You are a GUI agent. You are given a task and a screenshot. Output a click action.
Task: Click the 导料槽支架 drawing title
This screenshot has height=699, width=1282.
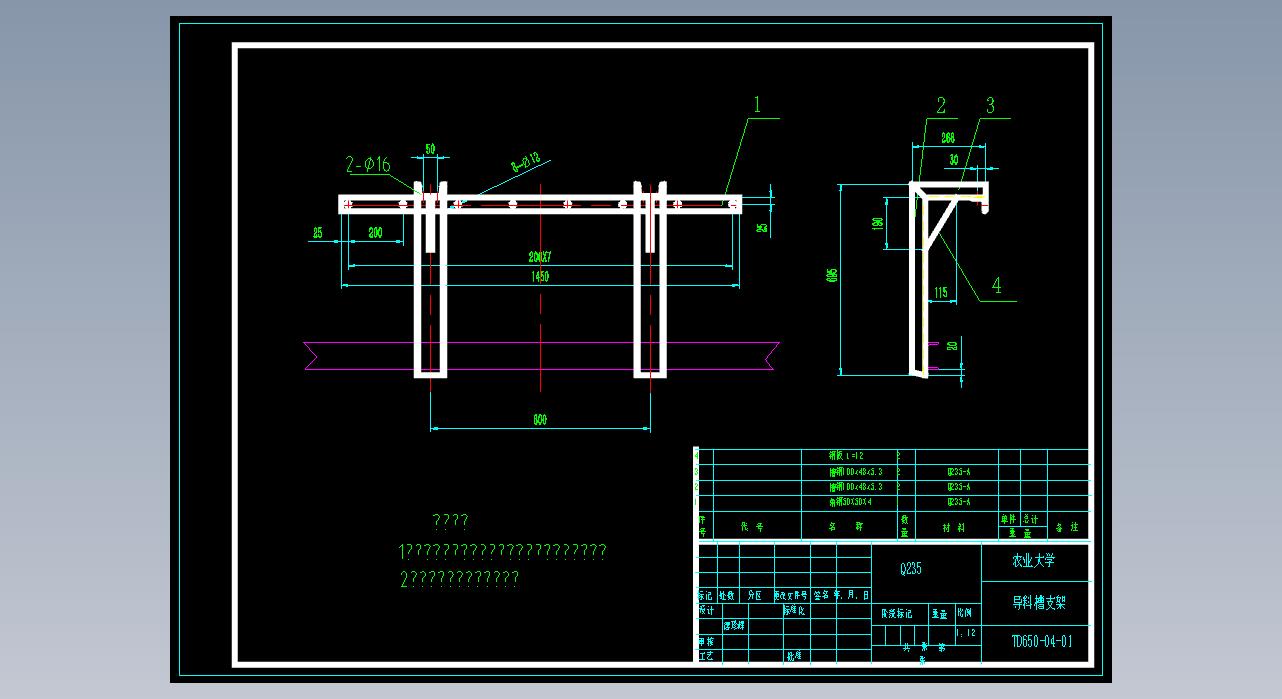coord(1039,603)
